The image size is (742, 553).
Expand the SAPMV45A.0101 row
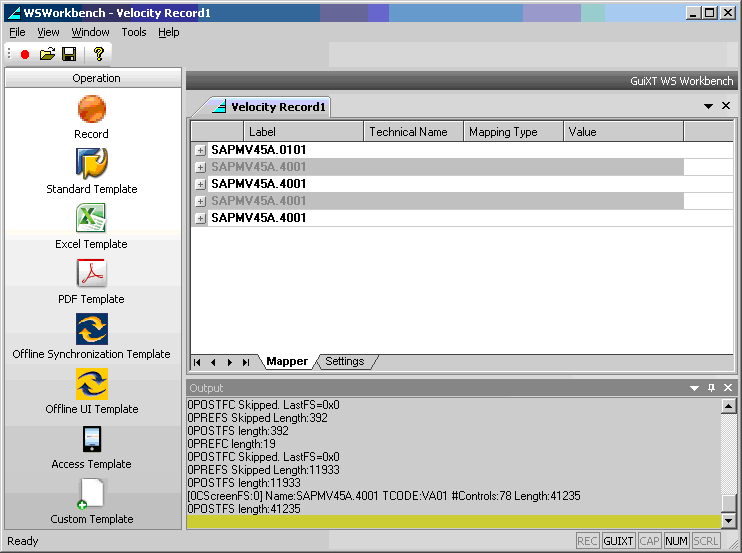point(201,150)
